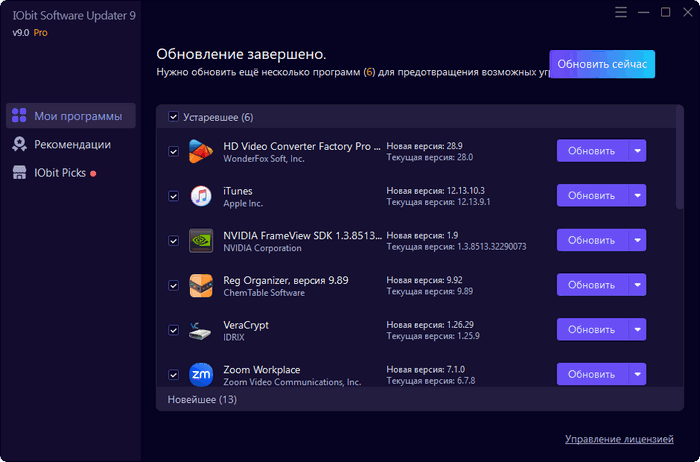The image size is (700, 462).
Task: Open Рекомендации in the sidebar
Action: click(x=71, y=144)
